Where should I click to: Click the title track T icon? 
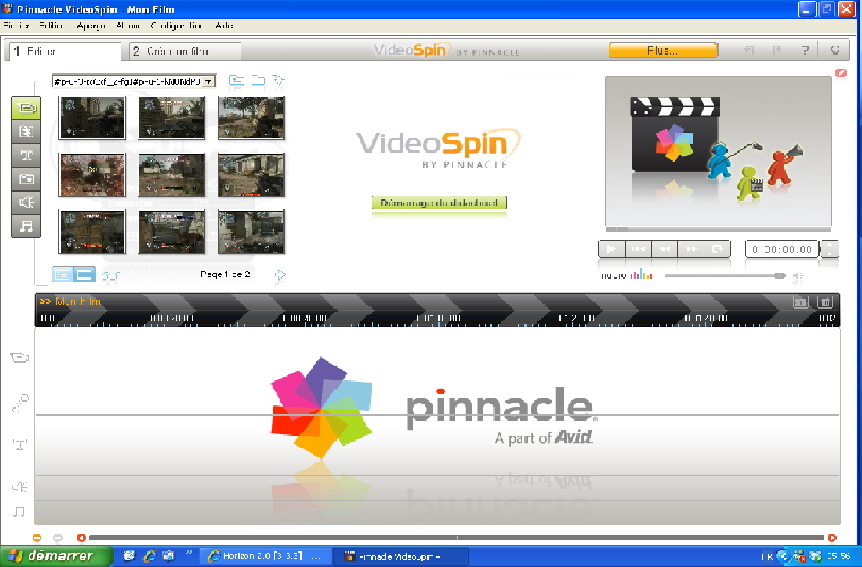(20, 444)
